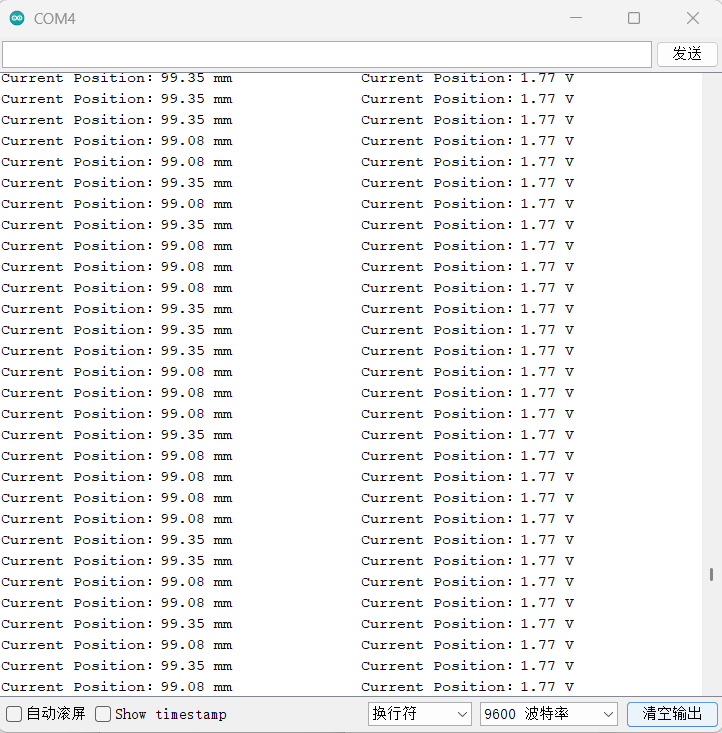
Task: Click the bottommost visible 99.08 mm reading
Action: (196, 687)
